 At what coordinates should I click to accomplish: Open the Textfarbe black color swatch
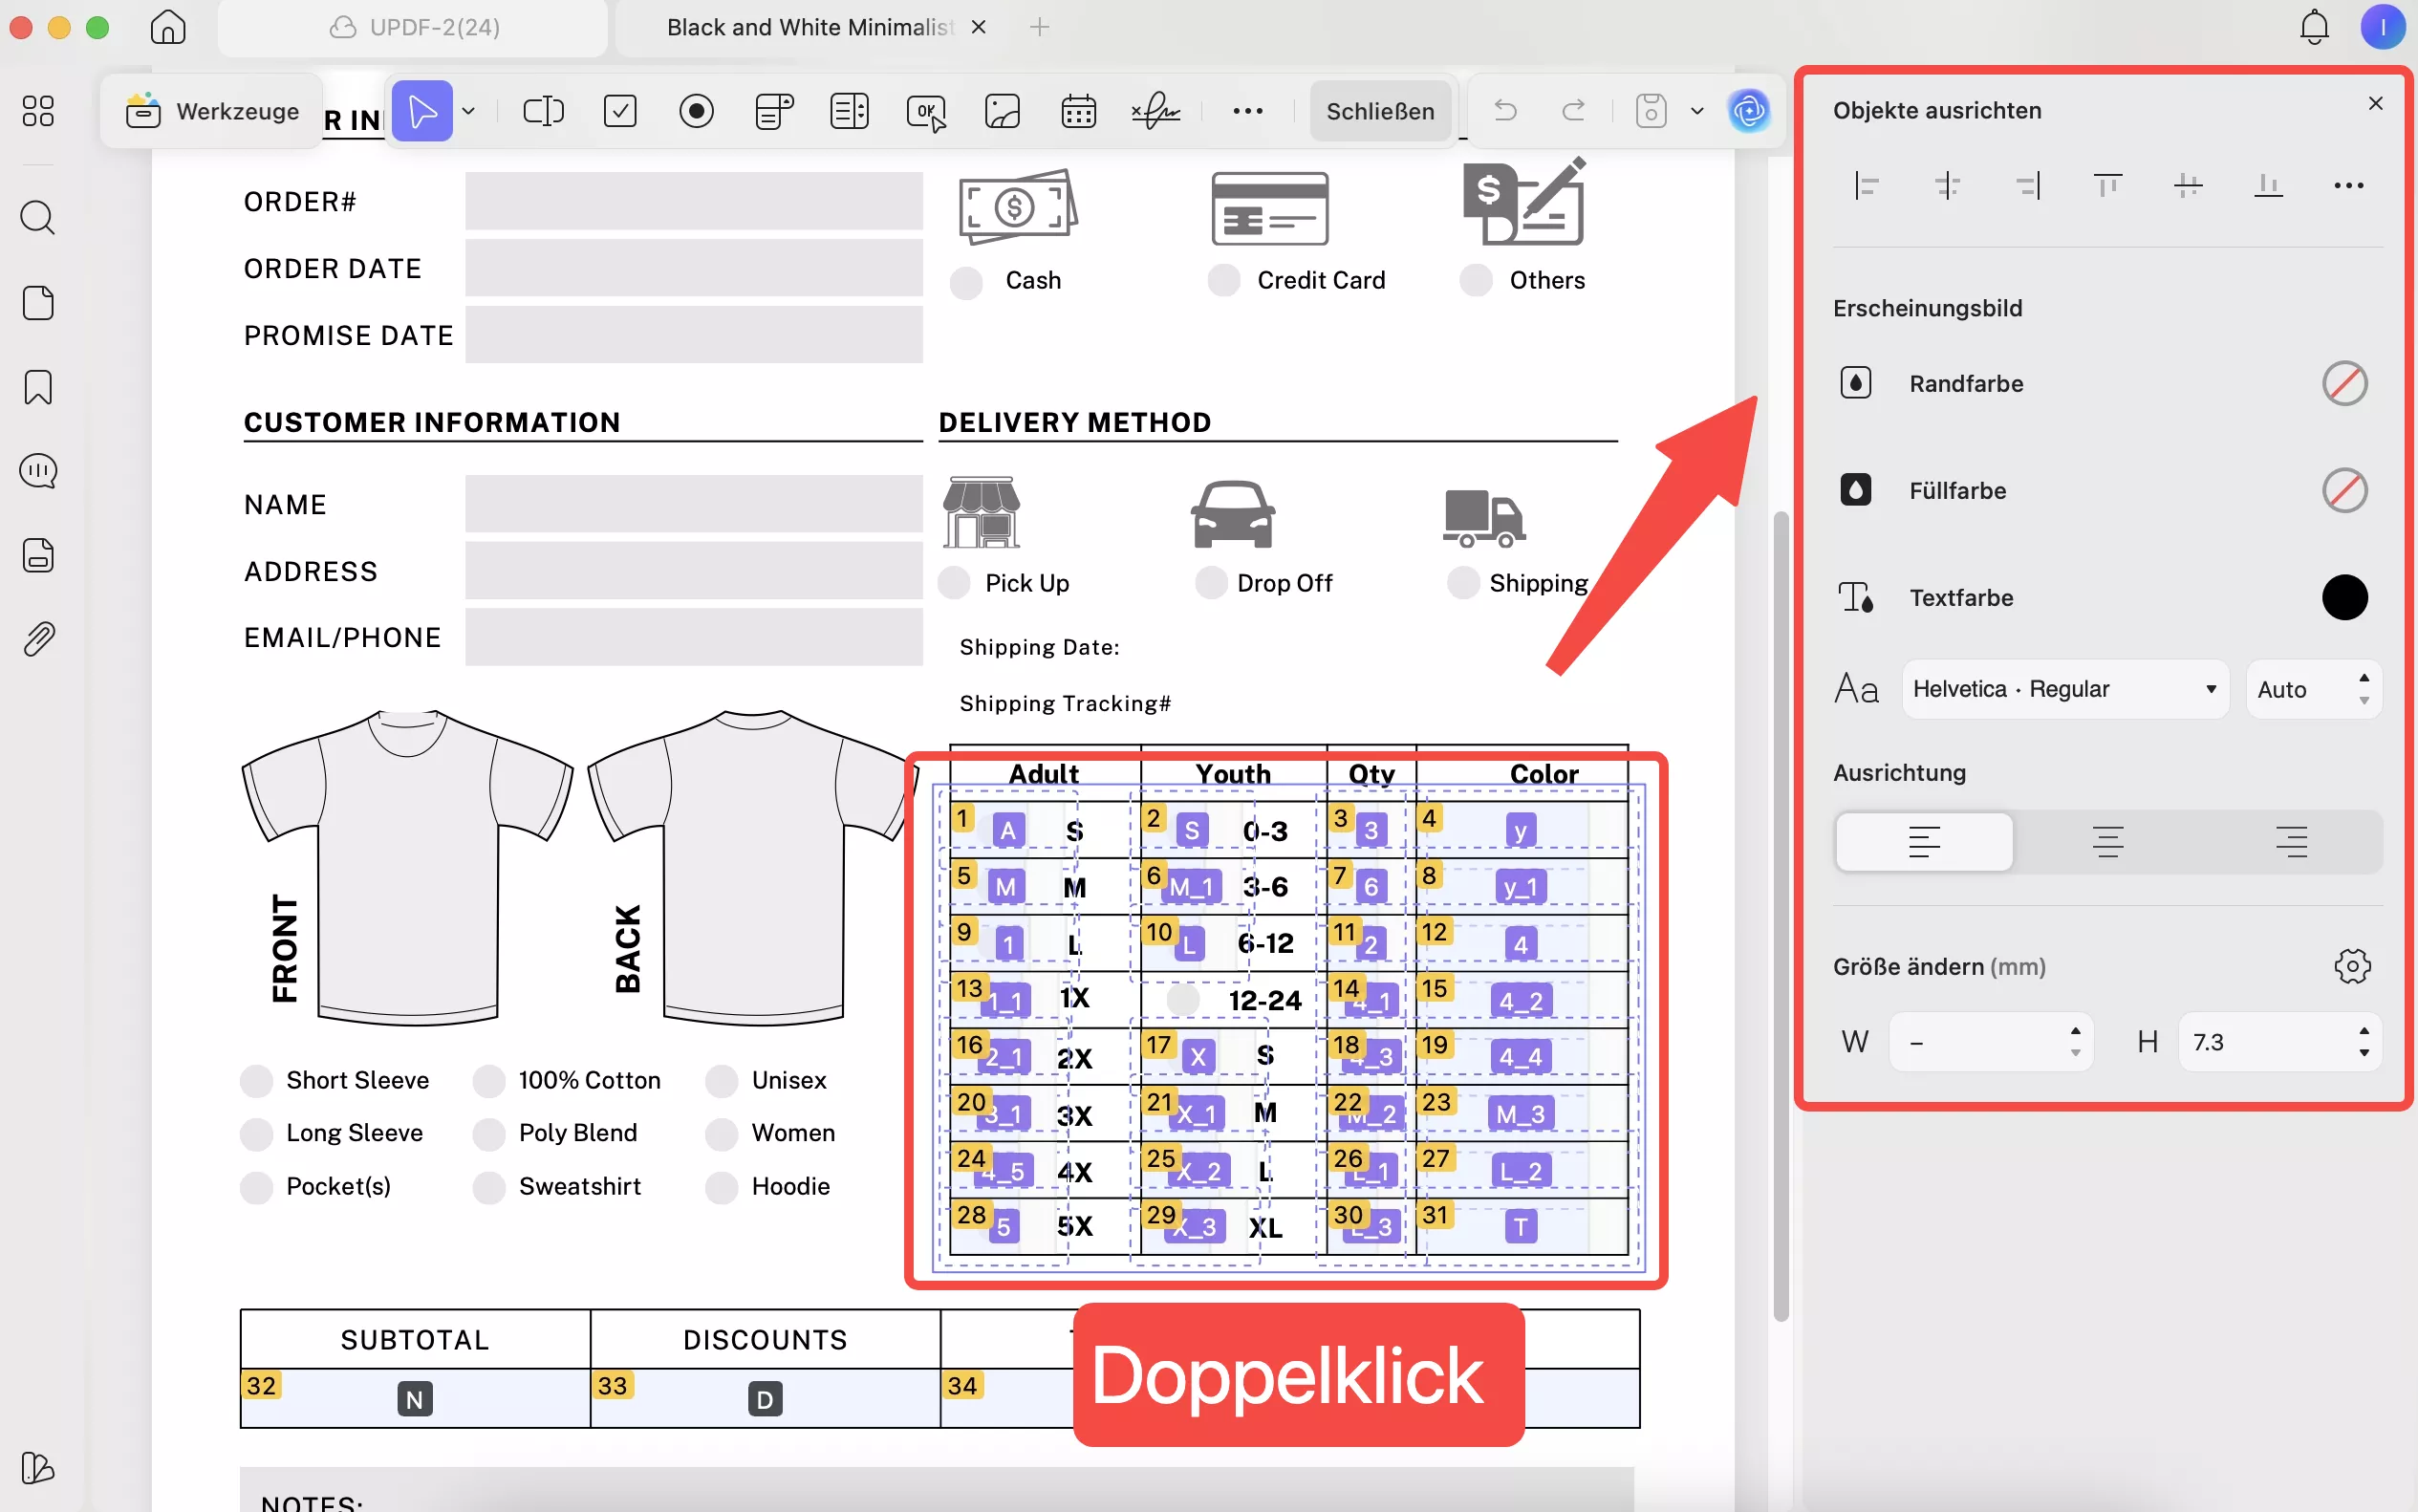tap(2344, 598)
